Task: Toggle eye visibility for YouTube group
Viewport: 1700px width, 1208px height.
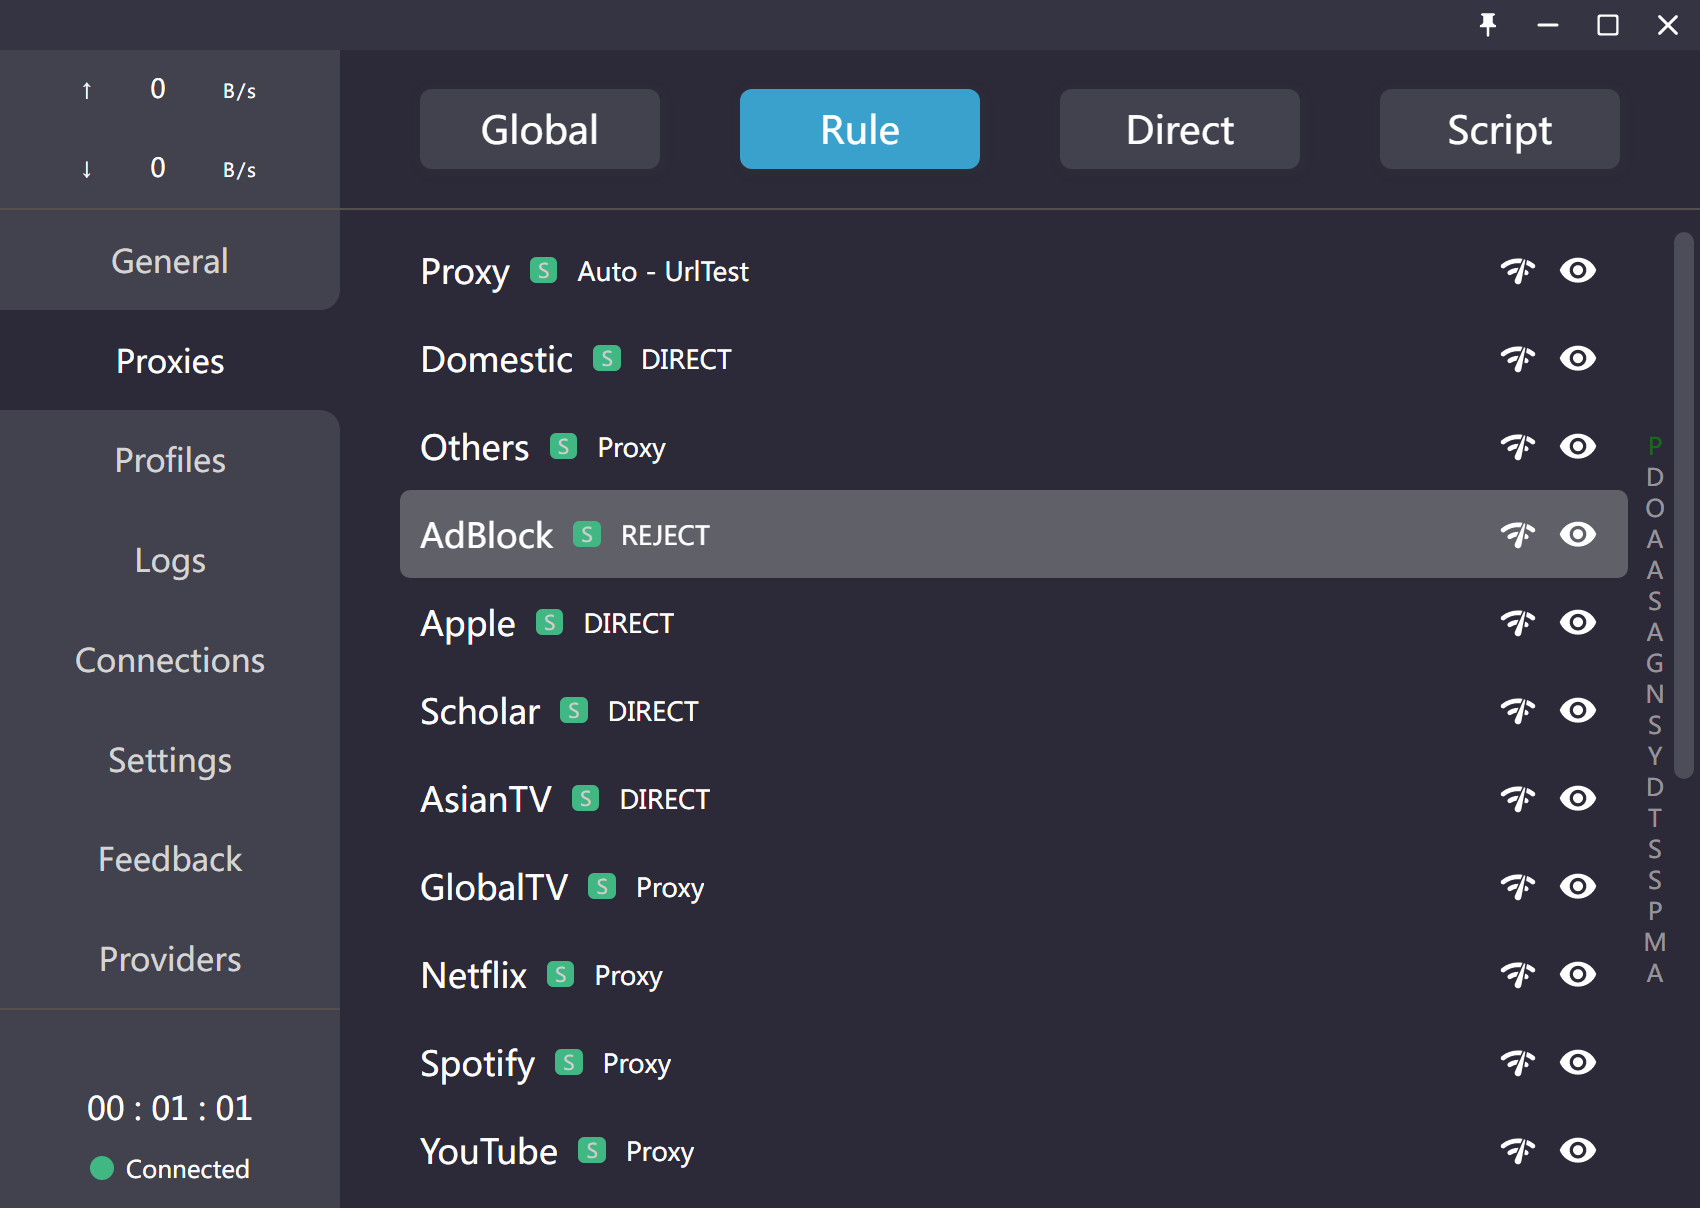Action: point(1578,1150)
